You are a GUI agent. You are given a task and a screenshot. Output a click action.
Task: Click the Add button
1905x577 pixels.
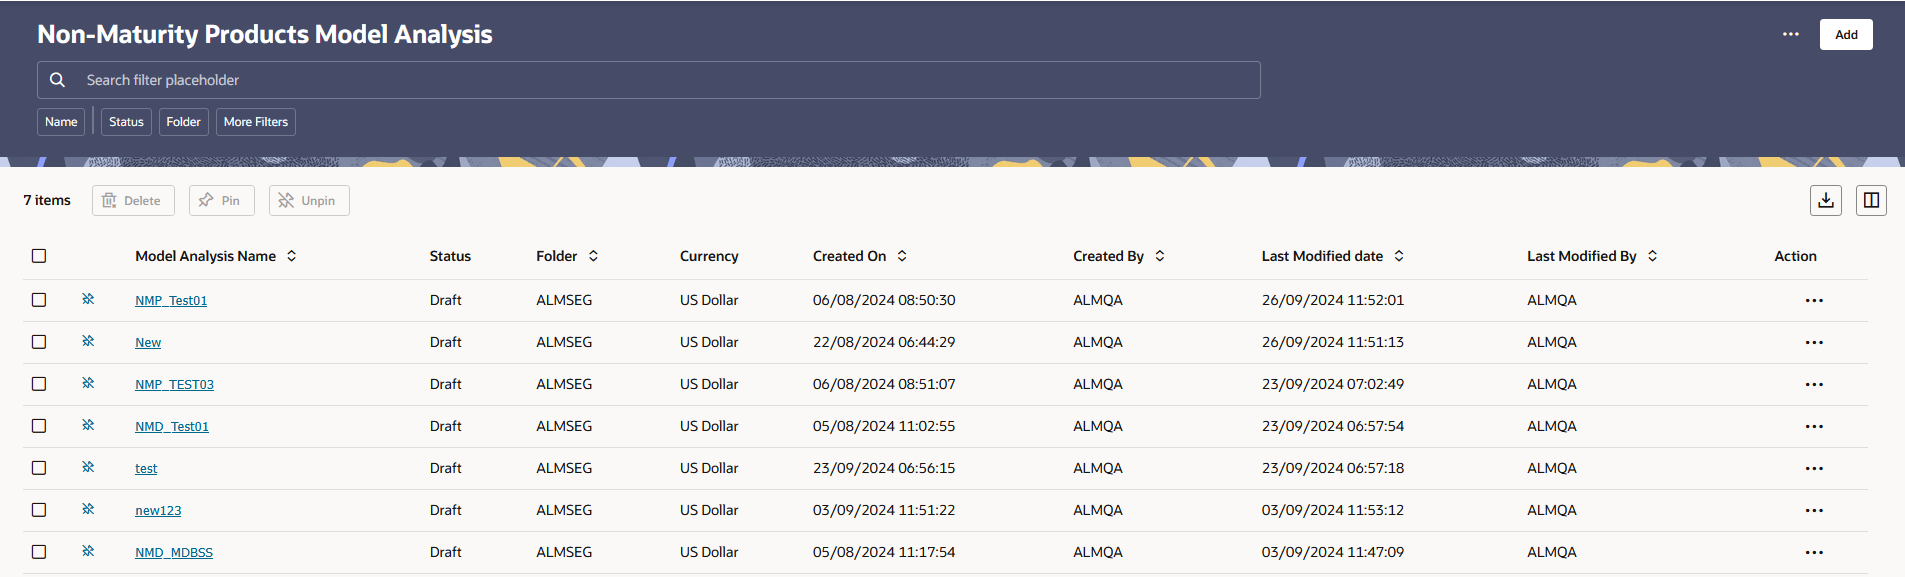click(x=1846, y=34)
